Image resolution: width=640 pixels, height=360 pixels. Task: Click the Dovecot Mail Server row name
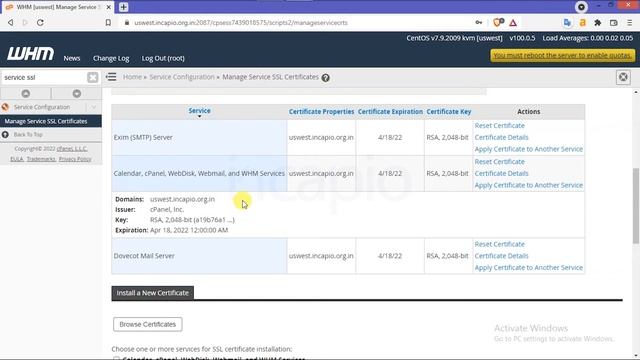[x=144, y=256]
